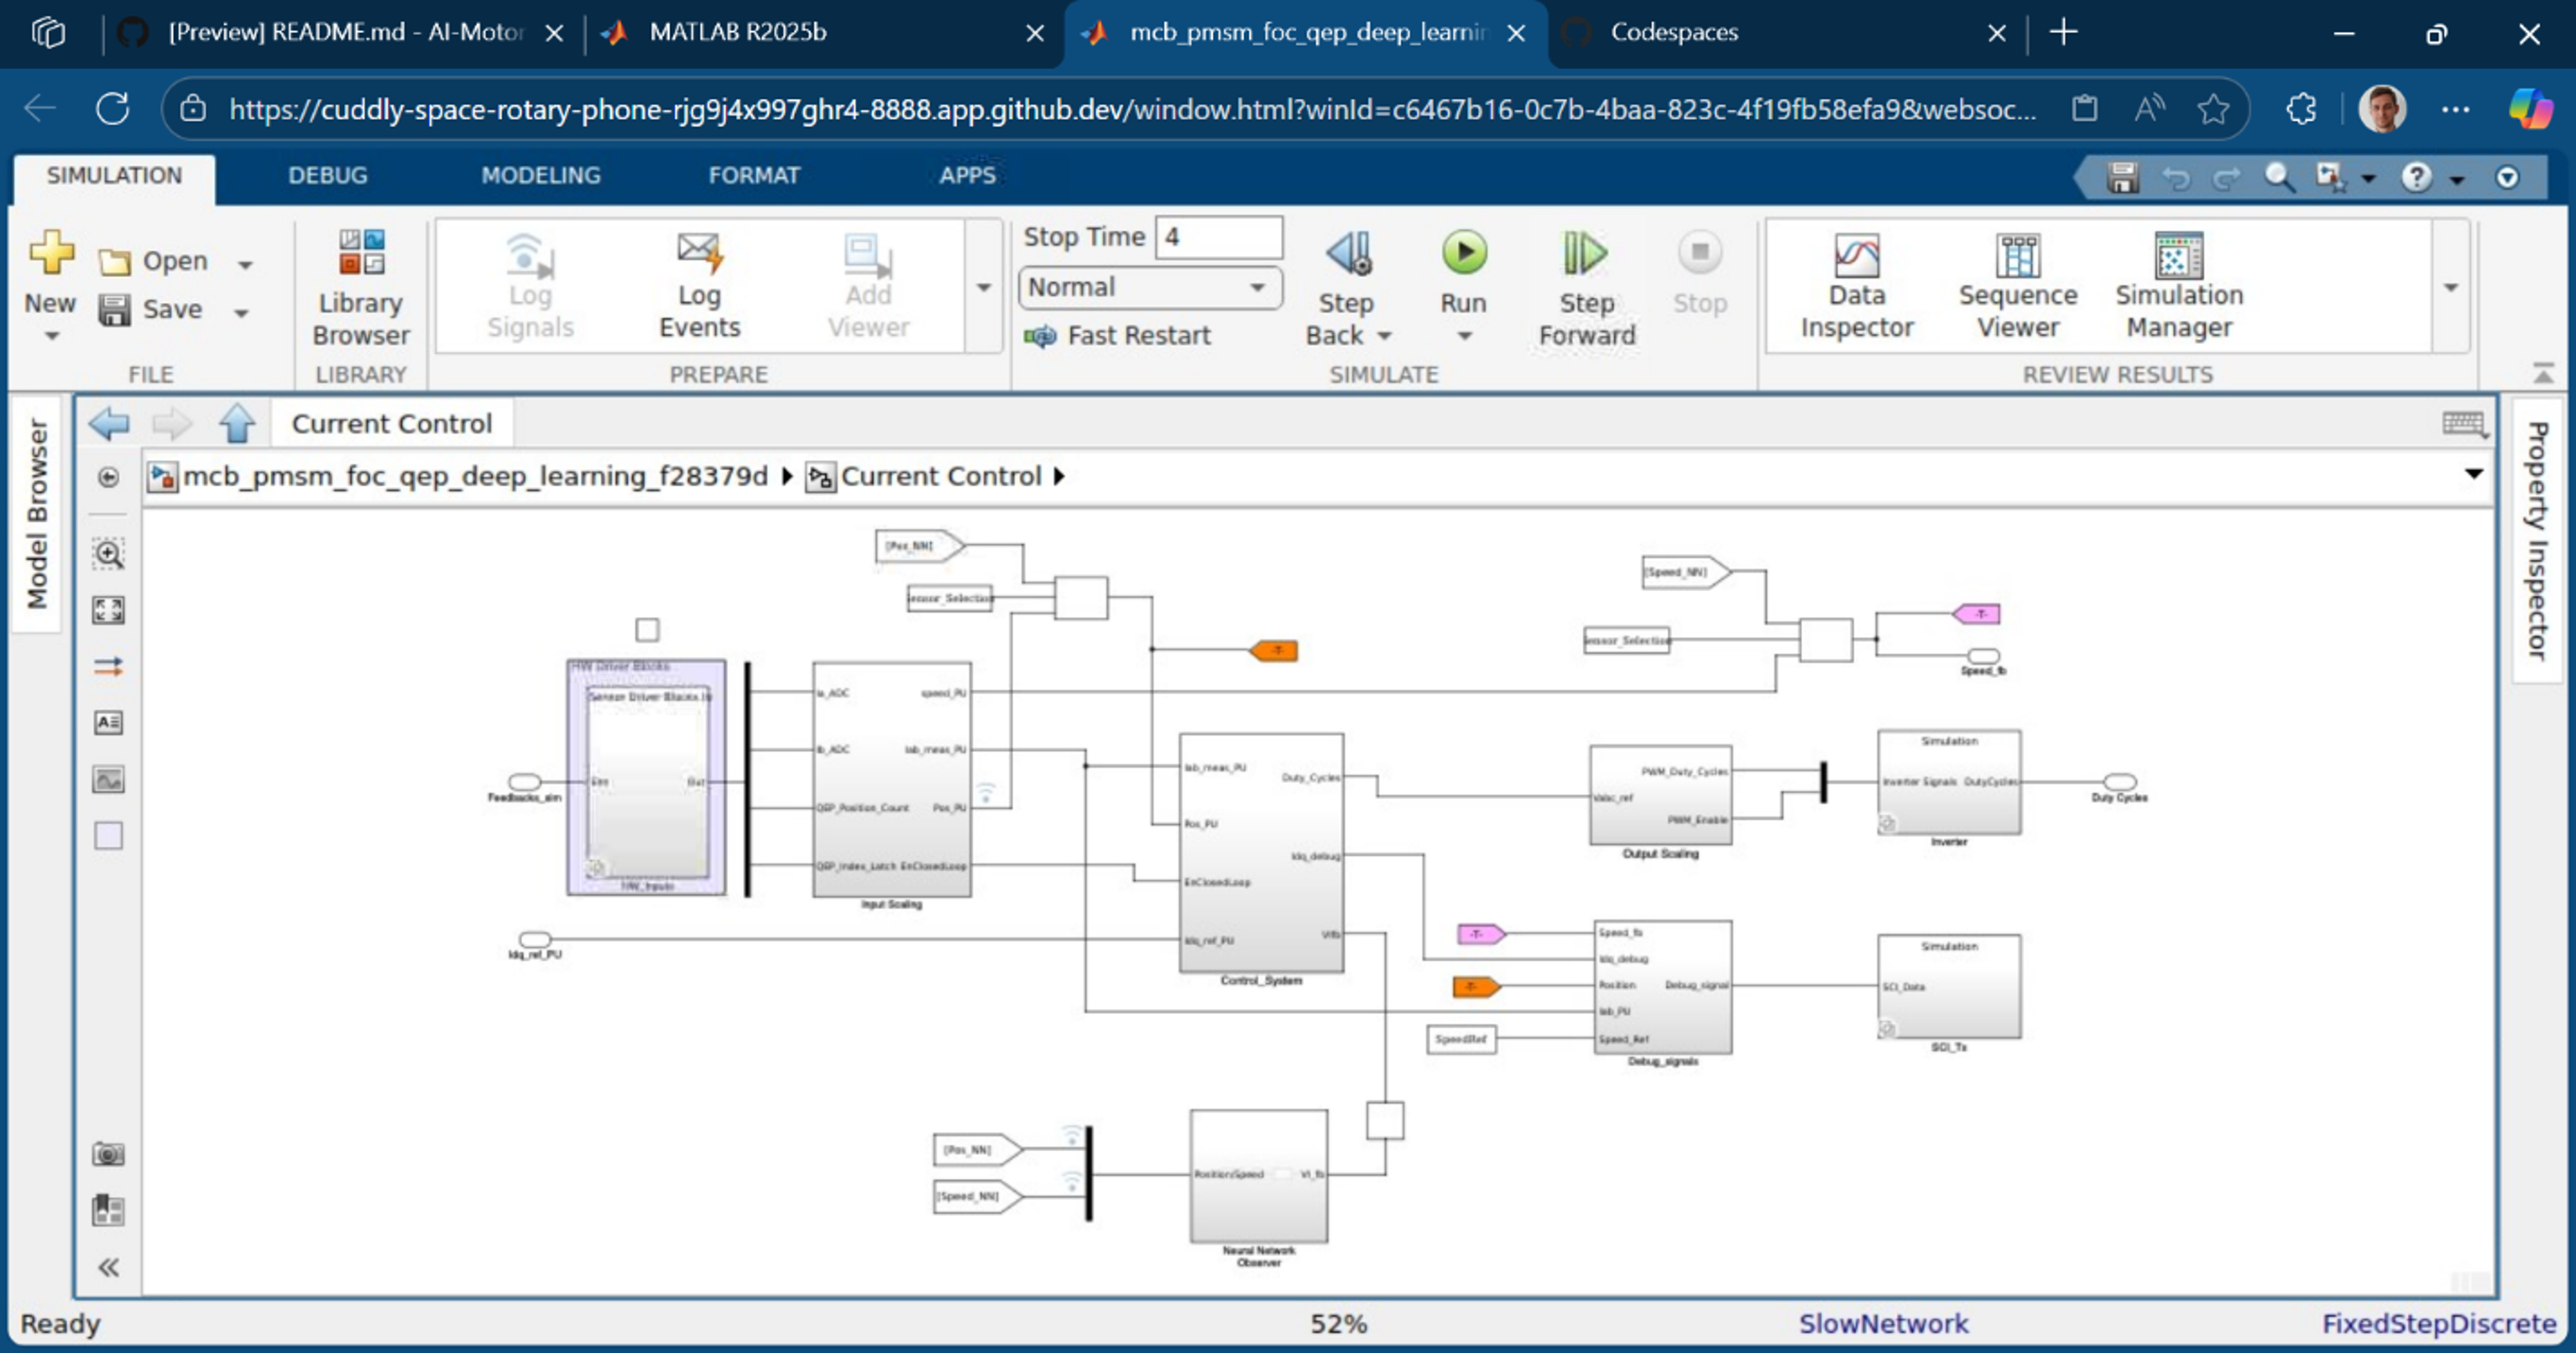Viewport: 2576px width, 1353px height.
Task: Switch to the MODELING ribbon tab
Action: [540, 176]
